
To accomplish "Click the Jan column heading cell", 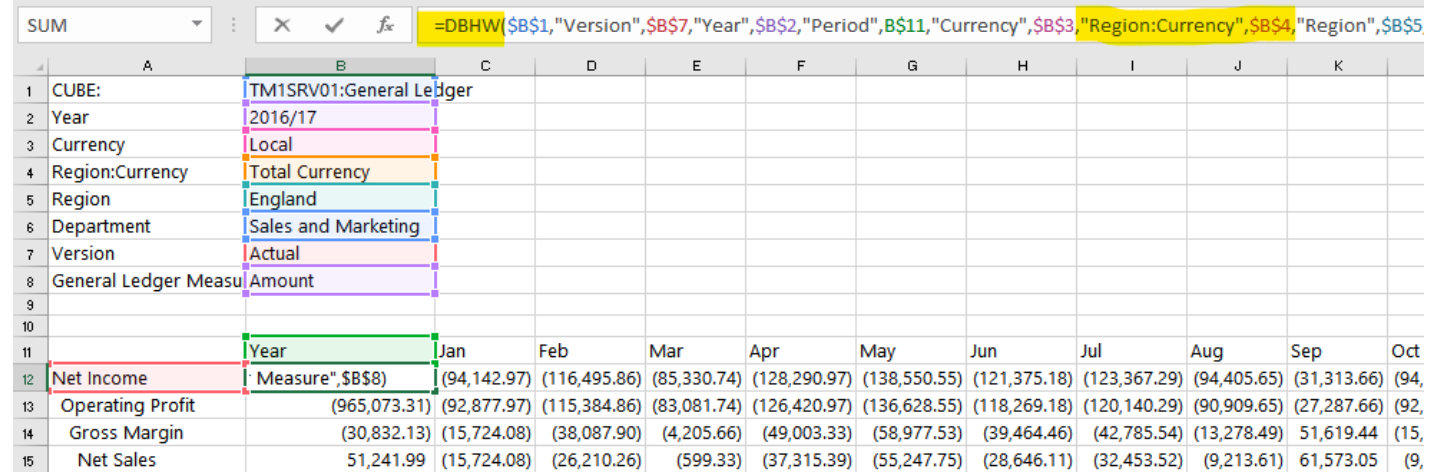I will (485, 351).
